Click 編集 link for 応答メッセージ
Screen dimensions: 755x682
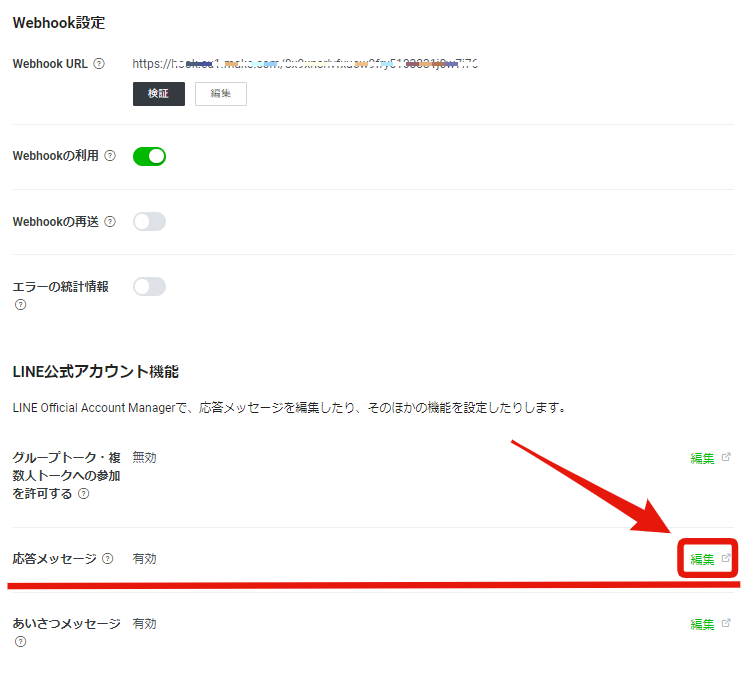[702, 559]
